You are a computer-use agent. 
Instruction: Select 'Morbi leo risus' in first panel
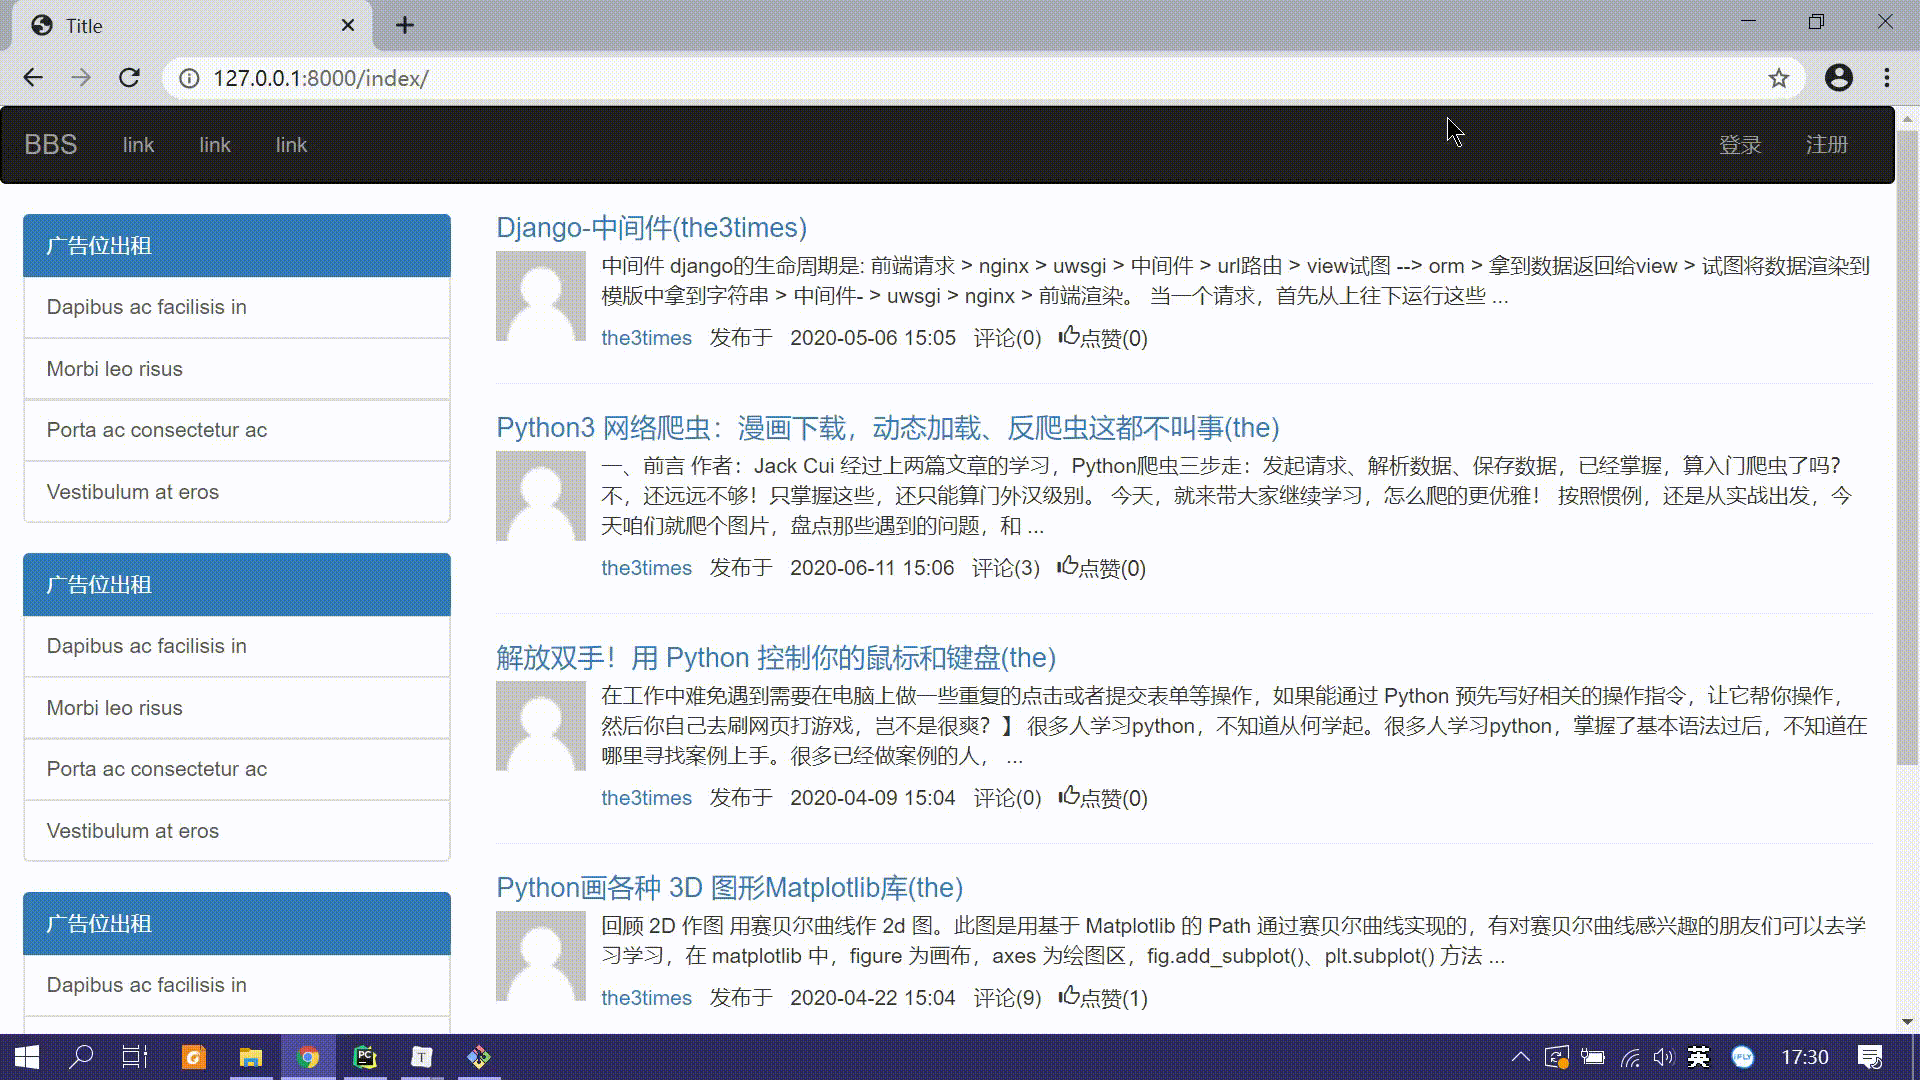[115, 369]
